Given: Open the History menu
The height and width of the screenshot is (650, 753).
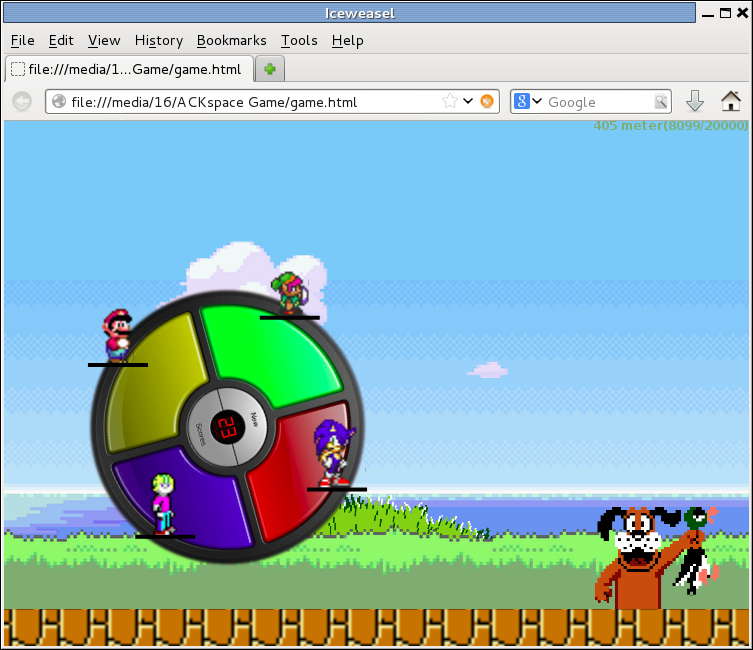Looking at the screenshot, I should [x=158, y=40].
